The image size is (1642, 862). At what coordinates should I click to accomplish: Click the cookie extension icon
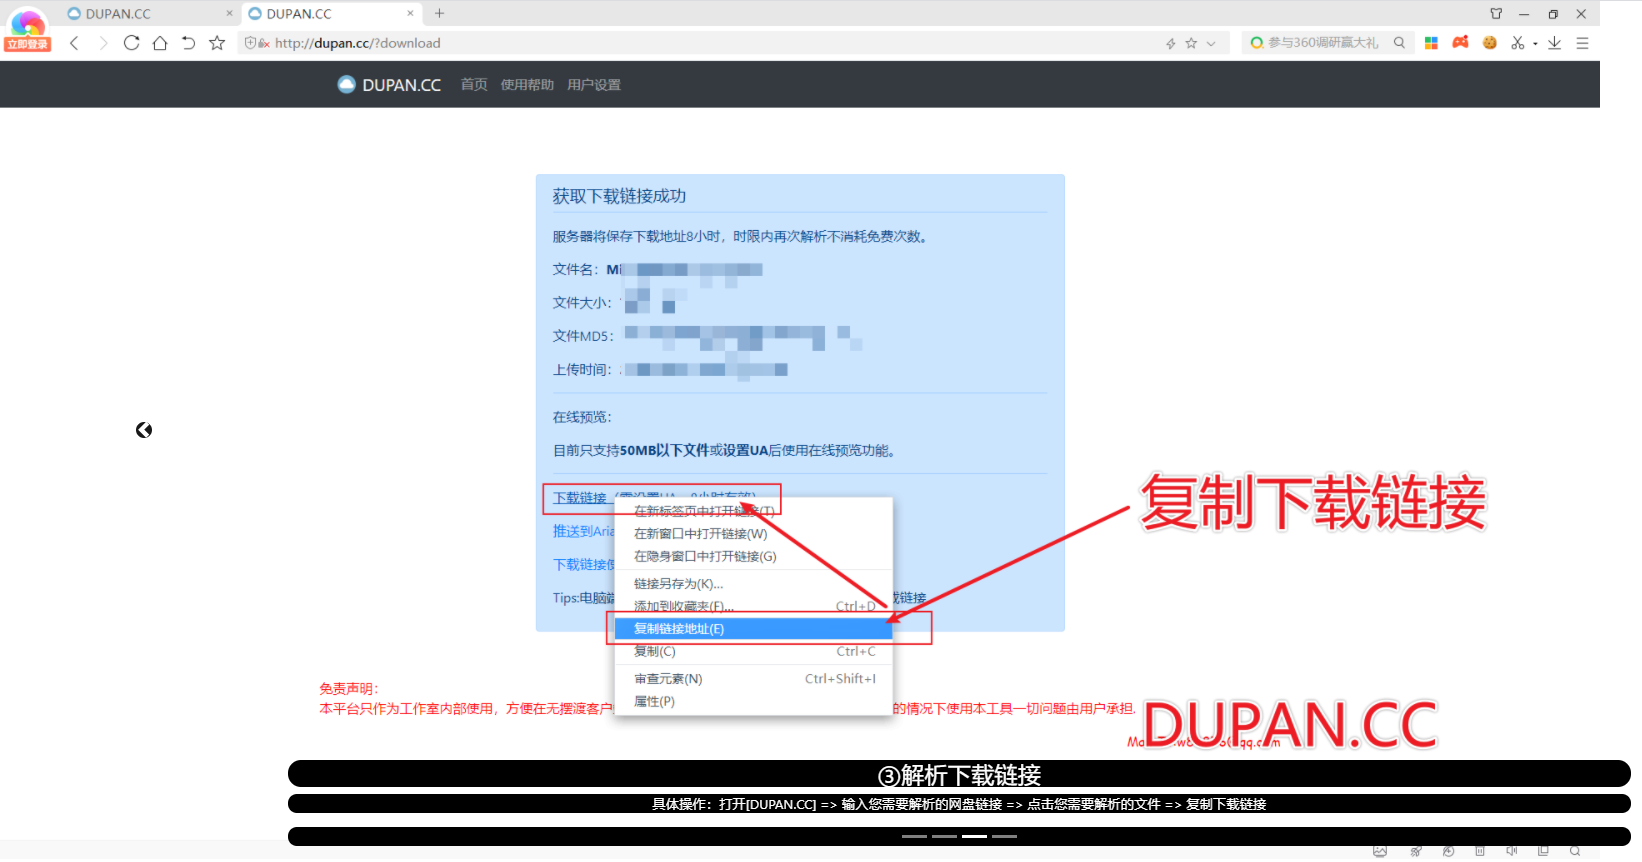pyautogui.click(x=1489, y=43)
